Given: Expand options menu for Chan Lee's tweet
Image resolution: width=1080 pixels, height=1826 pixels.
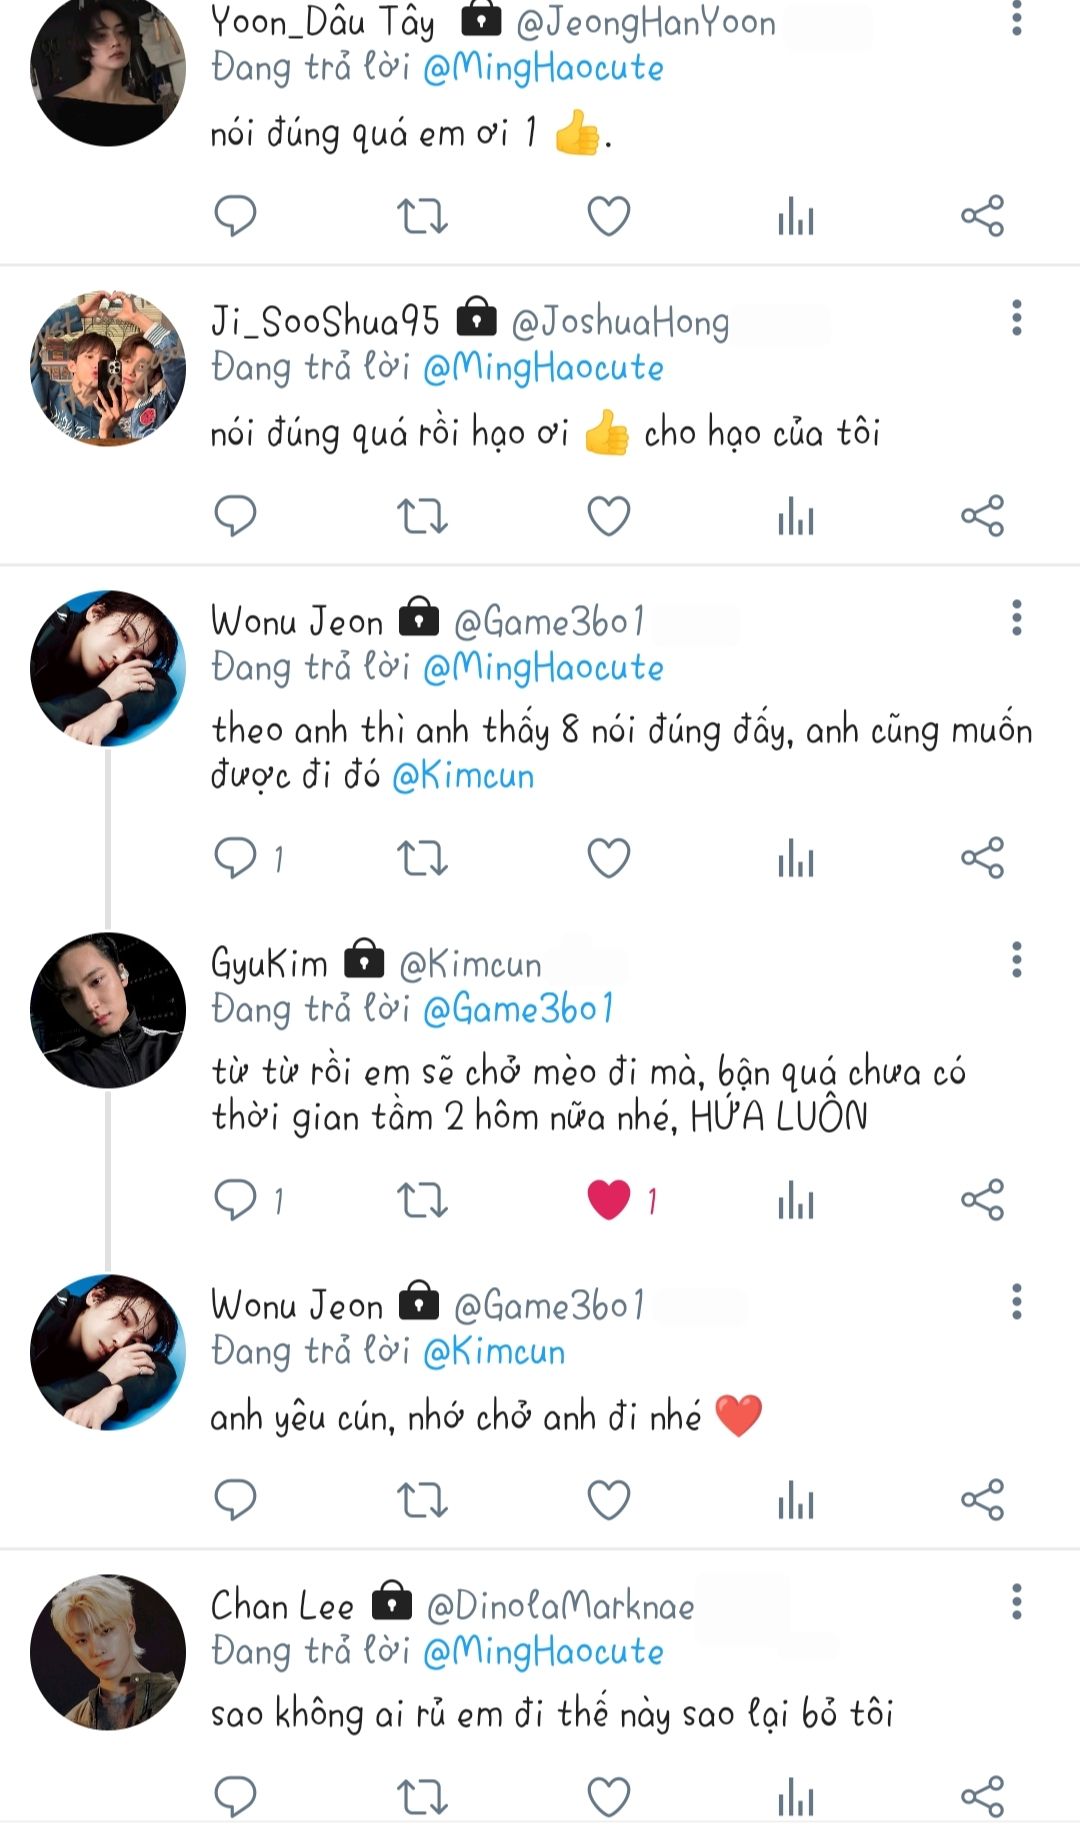Looking at the screenshot, I should (x=1017, y=1602).
